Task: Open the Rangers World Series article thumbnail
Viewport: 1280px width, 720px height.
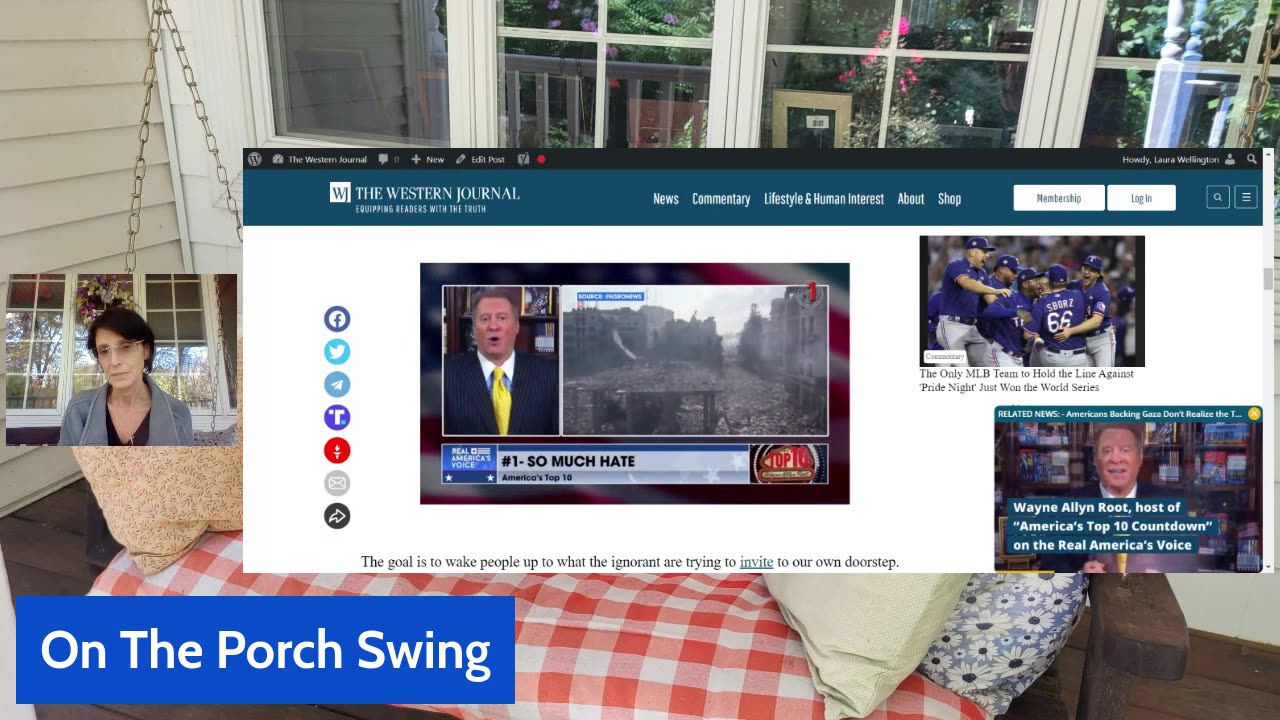Action: (1032, 301)
